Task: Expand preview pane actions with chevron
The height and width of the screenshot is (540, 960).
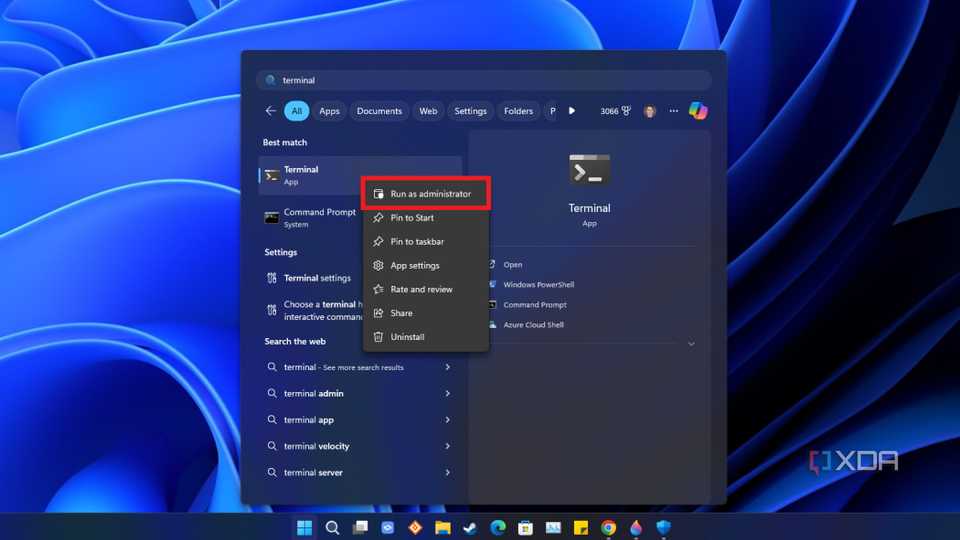Action: [x=691, y=344]
